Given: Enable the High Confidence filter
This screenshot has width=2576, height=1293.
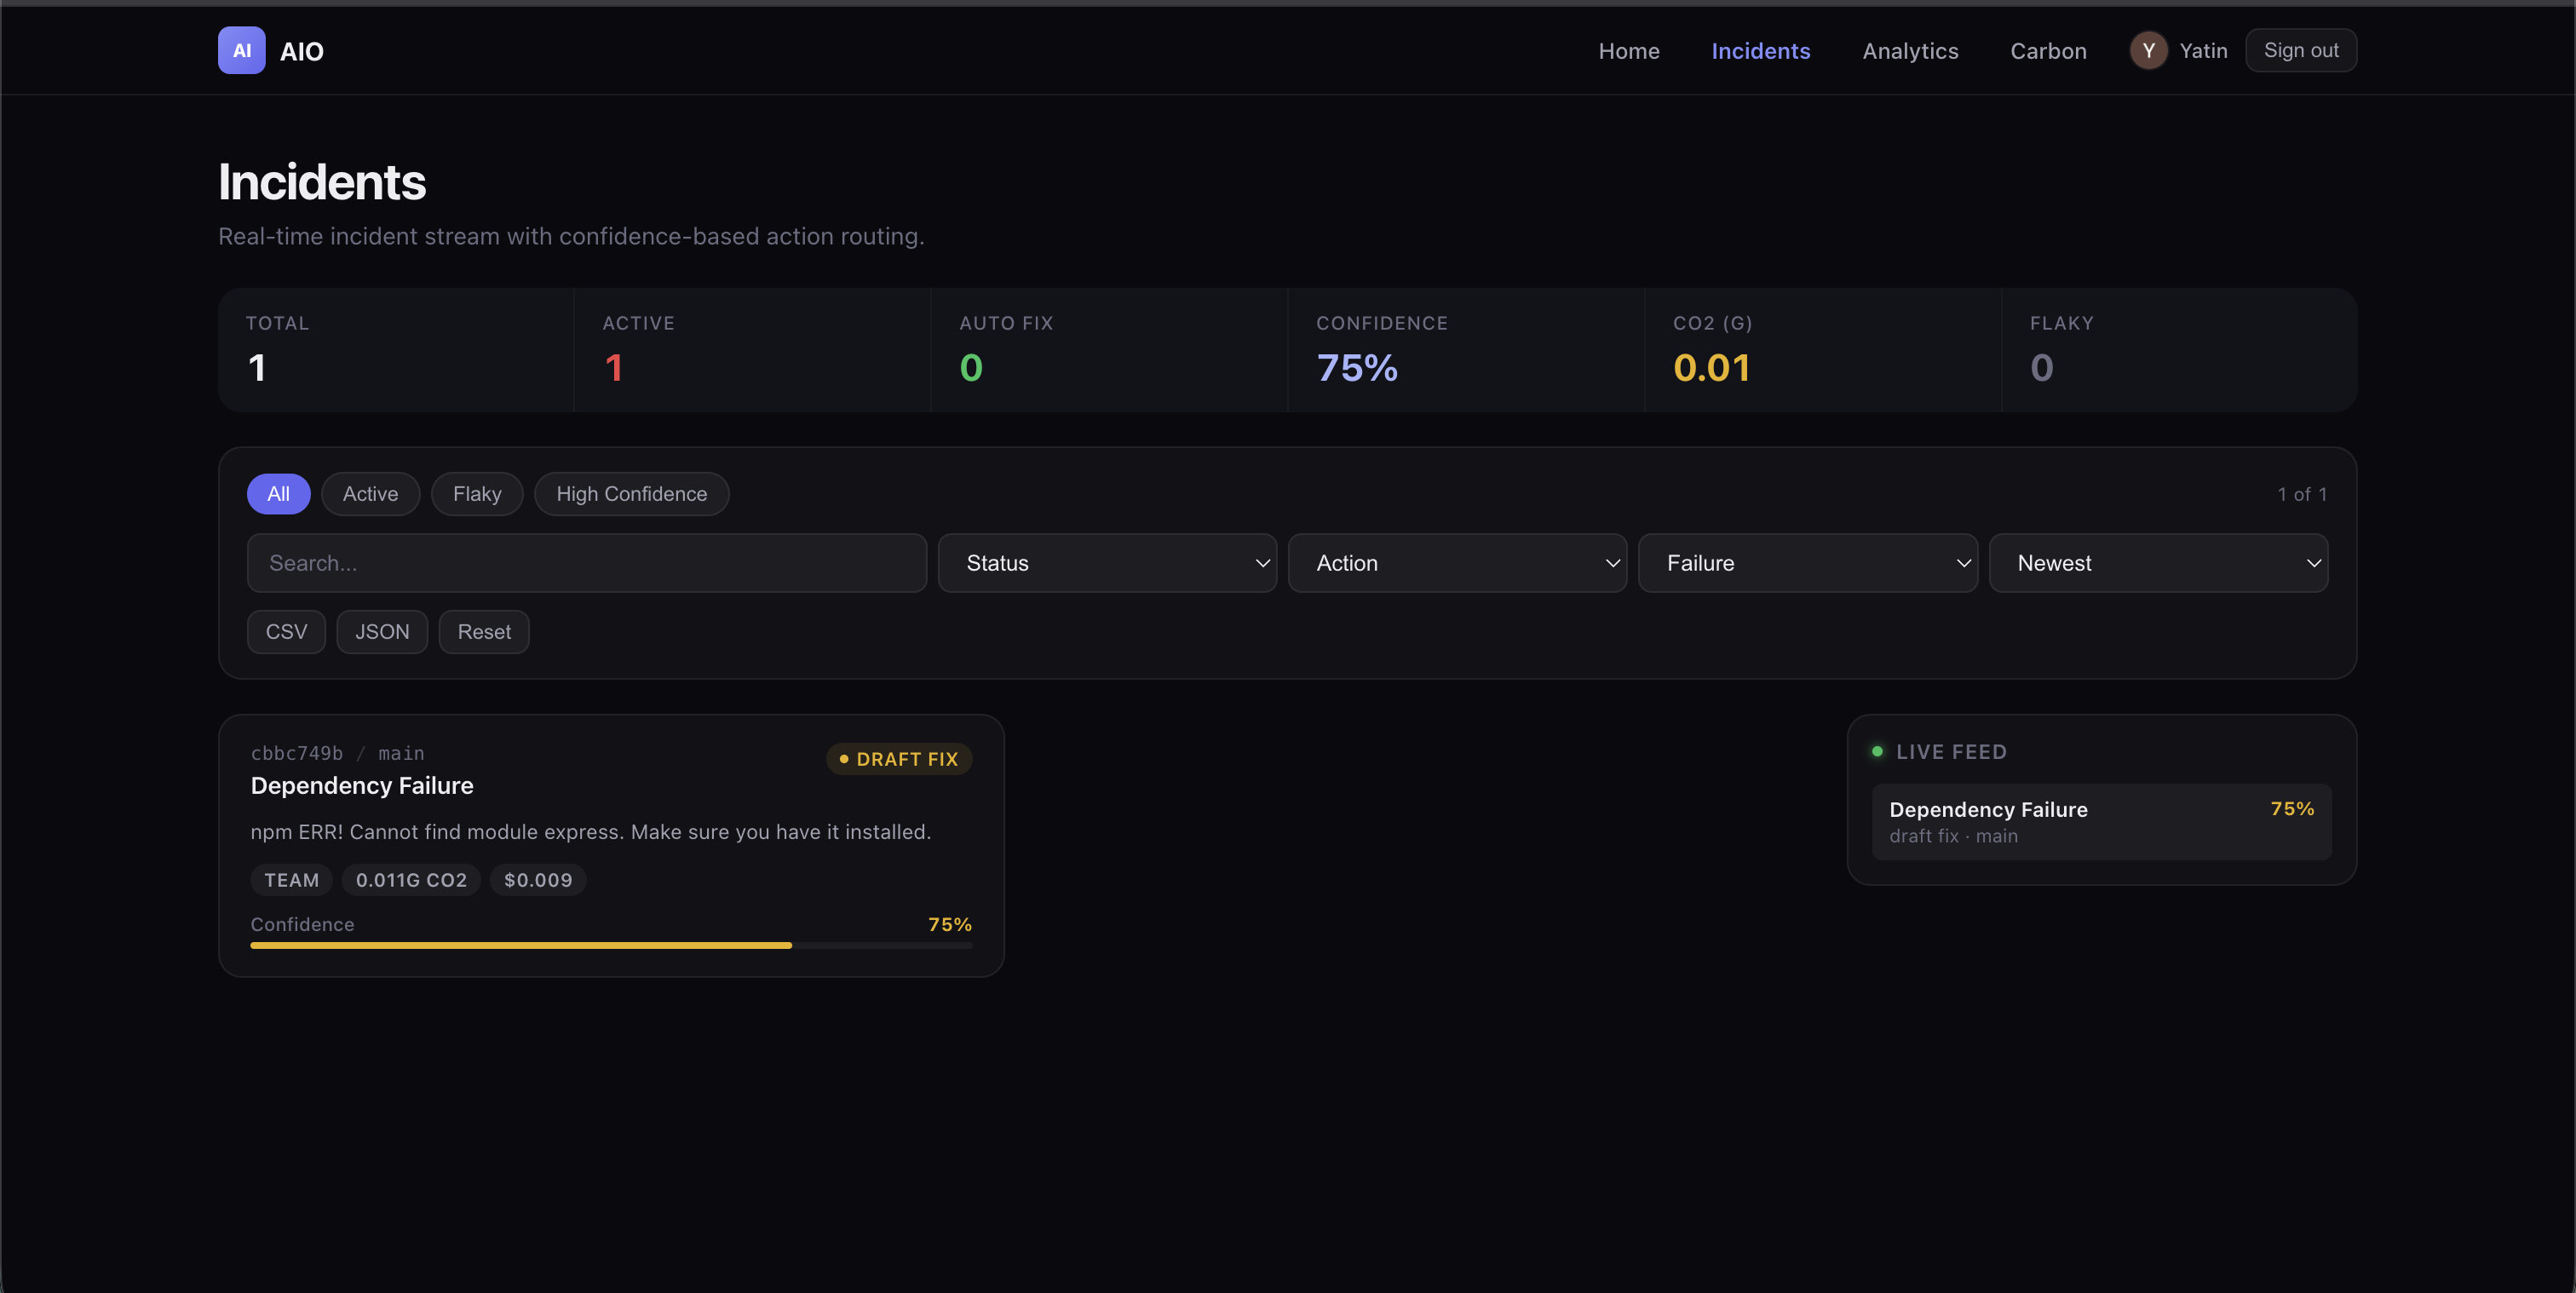Looking at the screenshot, I should coord(631,494).
